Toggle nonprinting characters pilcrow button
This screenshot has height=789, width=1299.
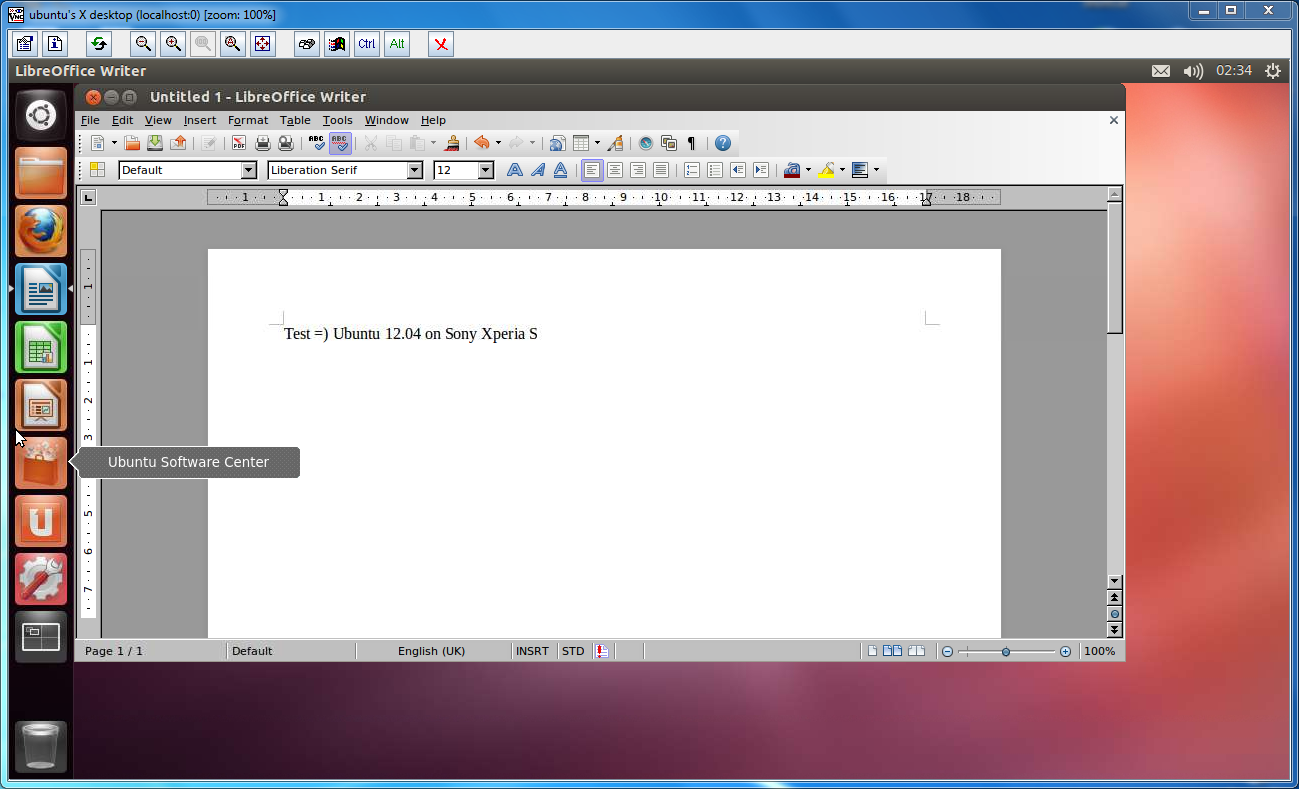(x=691, y=143)
